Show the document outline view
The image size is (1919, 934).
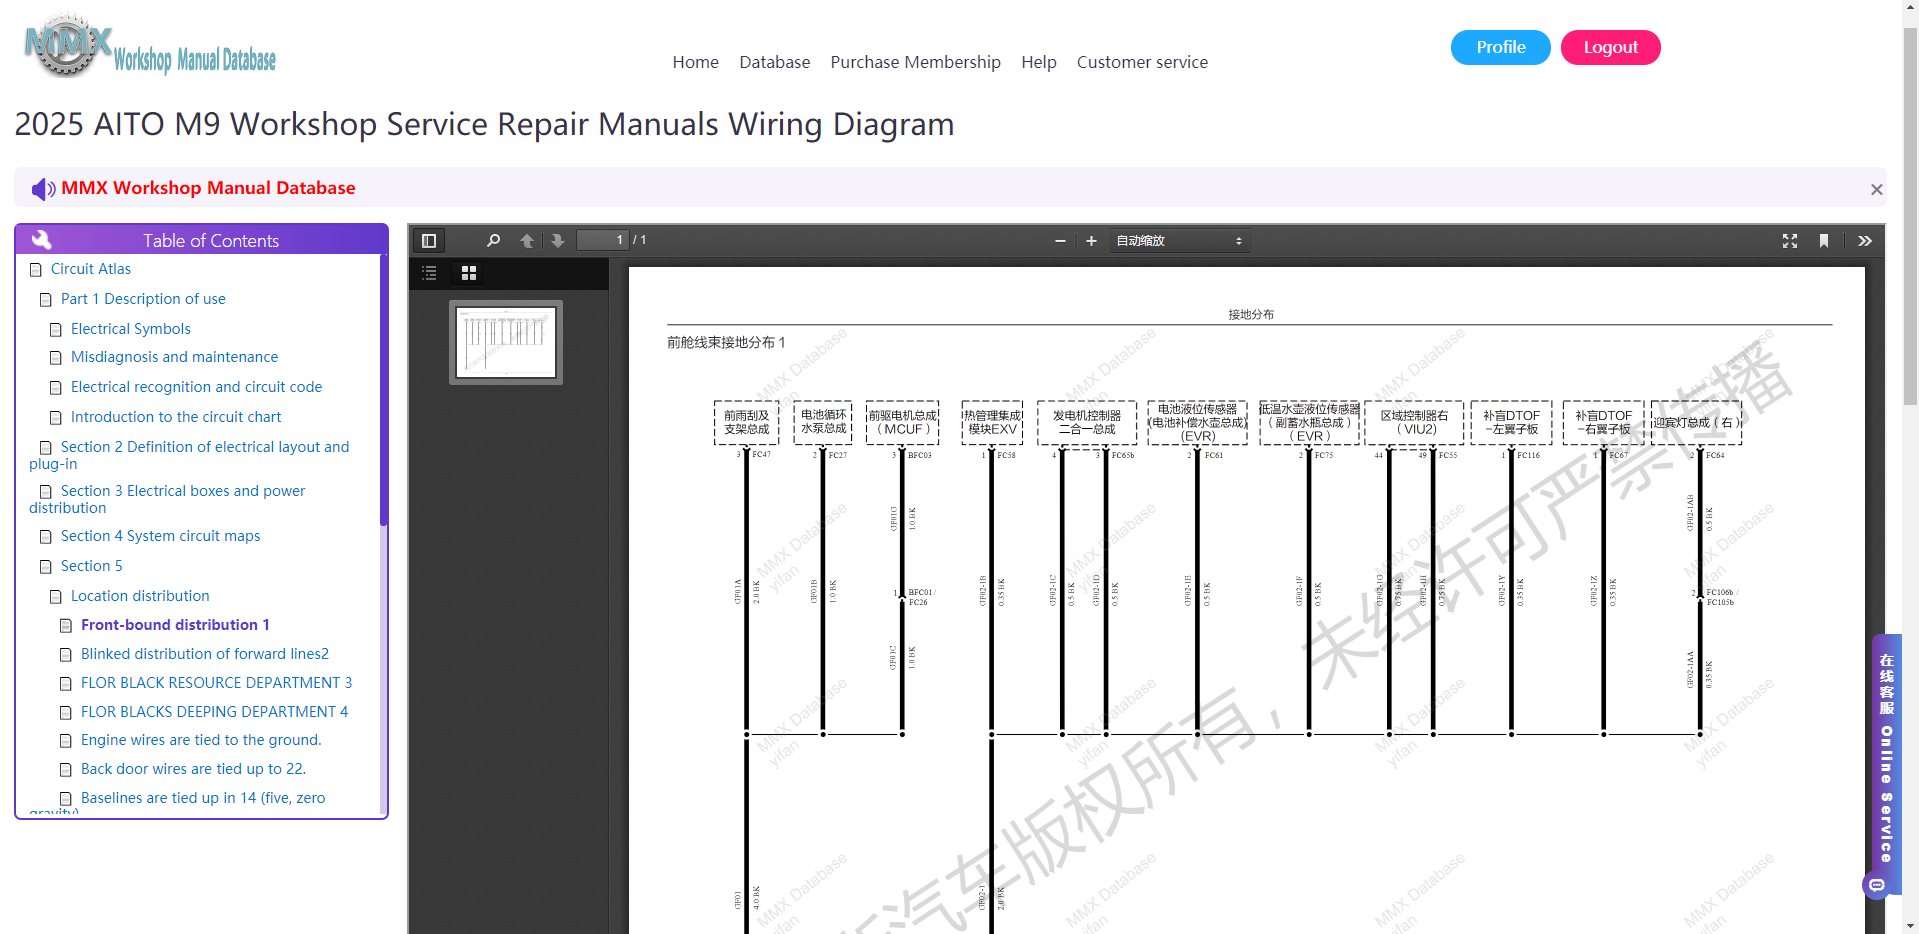click(x=430, y=273)
